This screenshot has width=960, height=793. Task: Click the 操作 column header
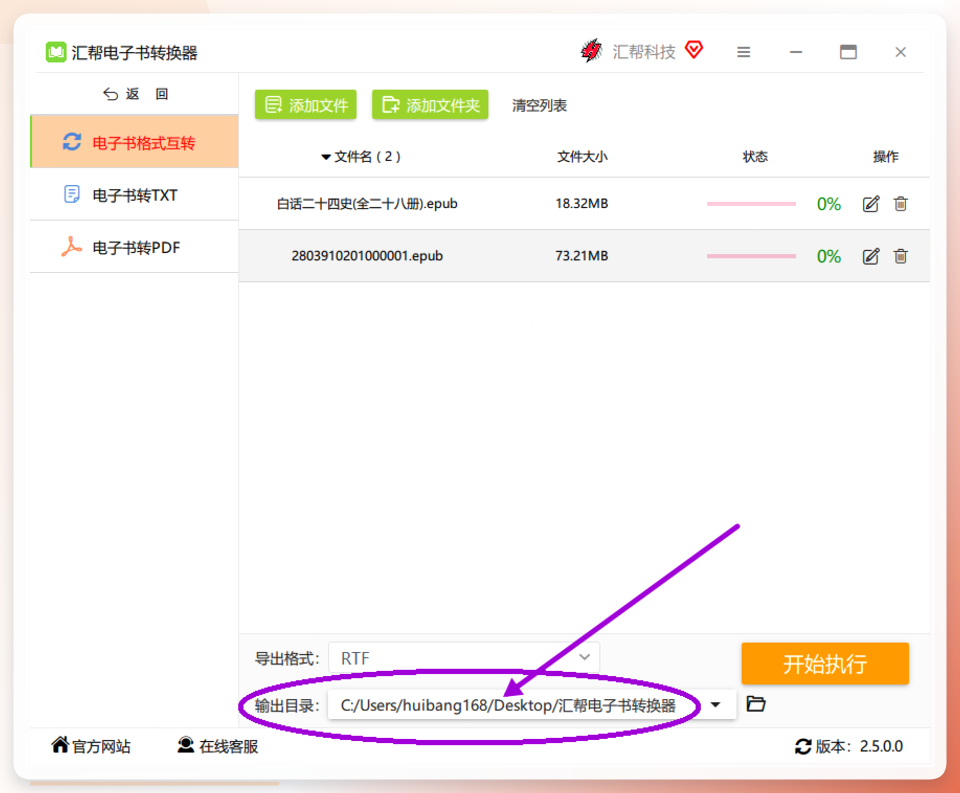point(885,157)
